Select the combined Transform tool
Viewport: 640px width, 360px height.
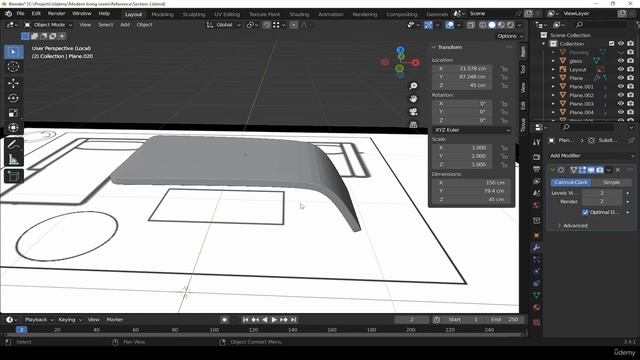(13, 128)
